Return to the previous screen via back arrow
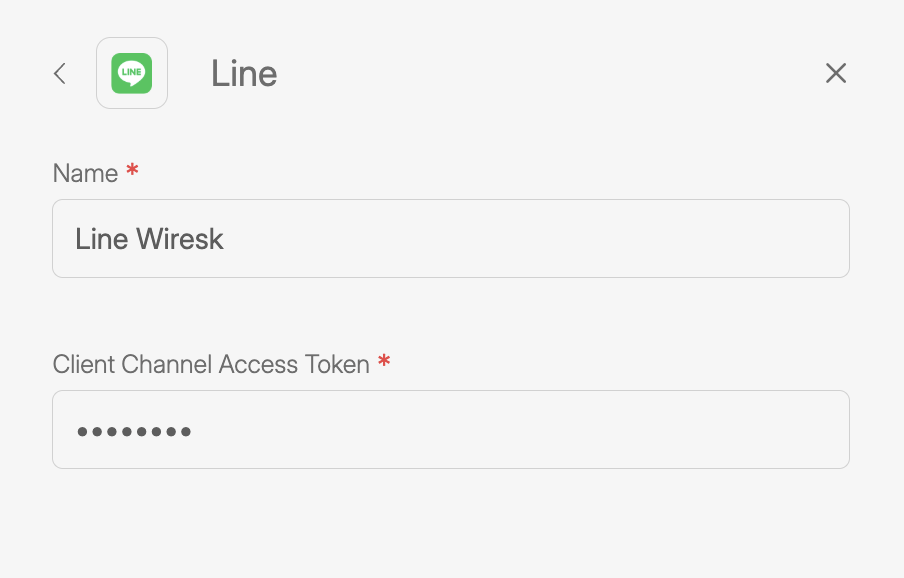 pos(60,73)
